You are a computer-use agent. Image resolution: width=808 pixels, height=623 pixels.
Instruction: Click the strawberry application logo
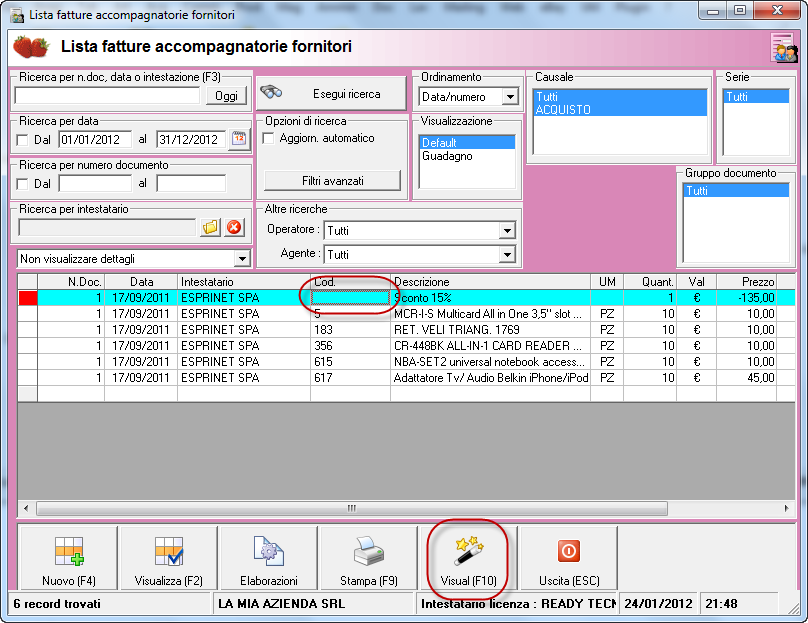click(x=31, y=47)
